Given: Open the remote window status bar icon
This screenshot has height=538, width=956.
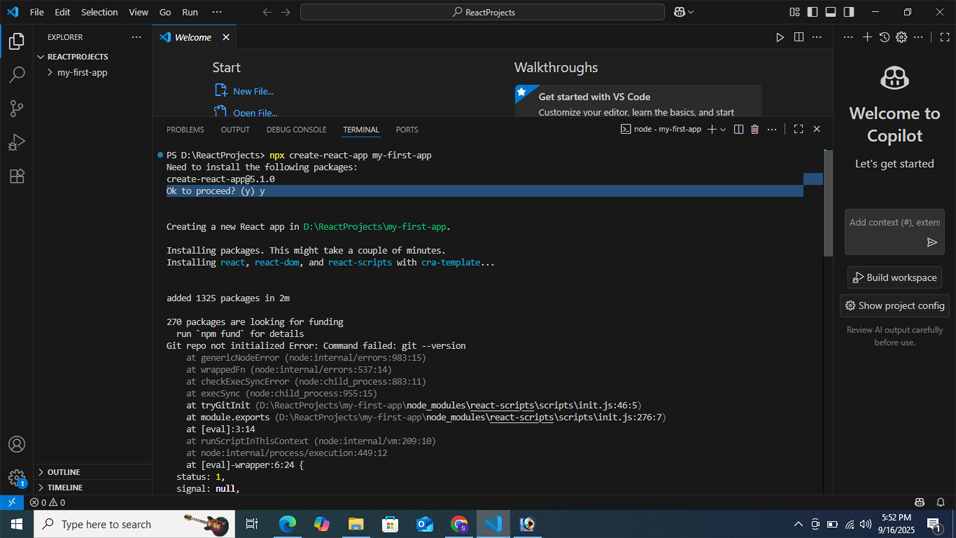Looking at the screenshot, I should [x=12, y=503].
